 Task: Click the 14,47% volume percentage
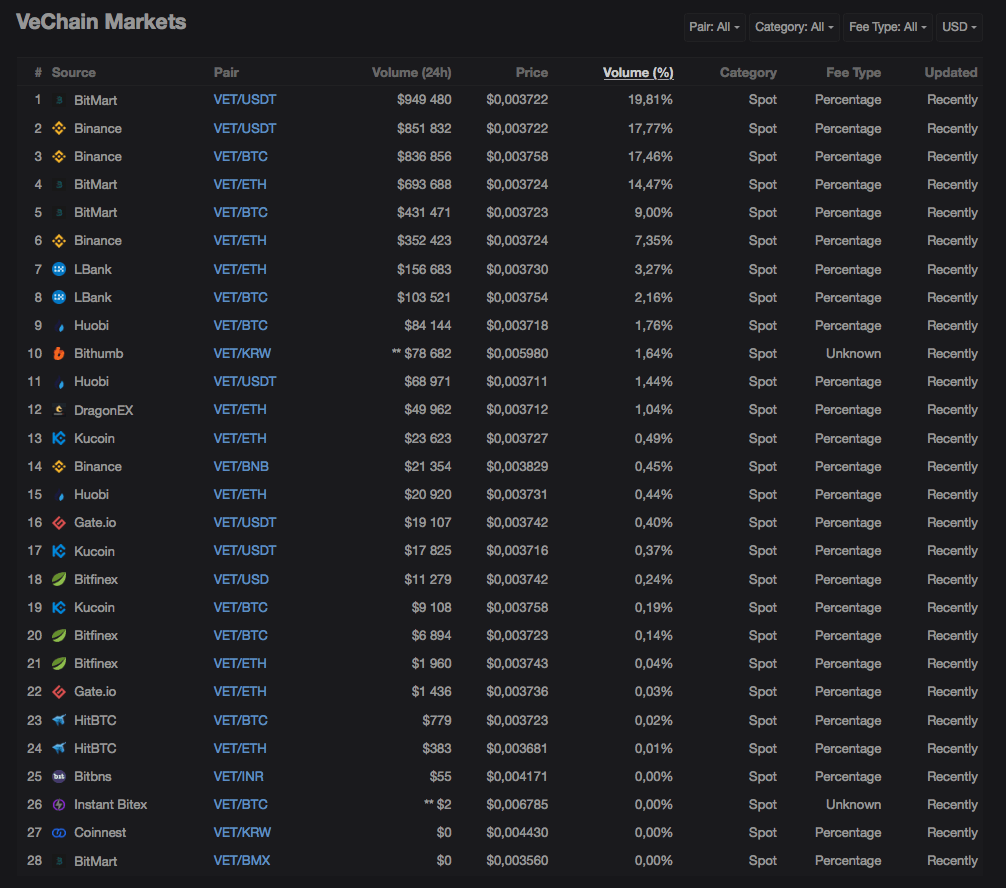point(651,185)
